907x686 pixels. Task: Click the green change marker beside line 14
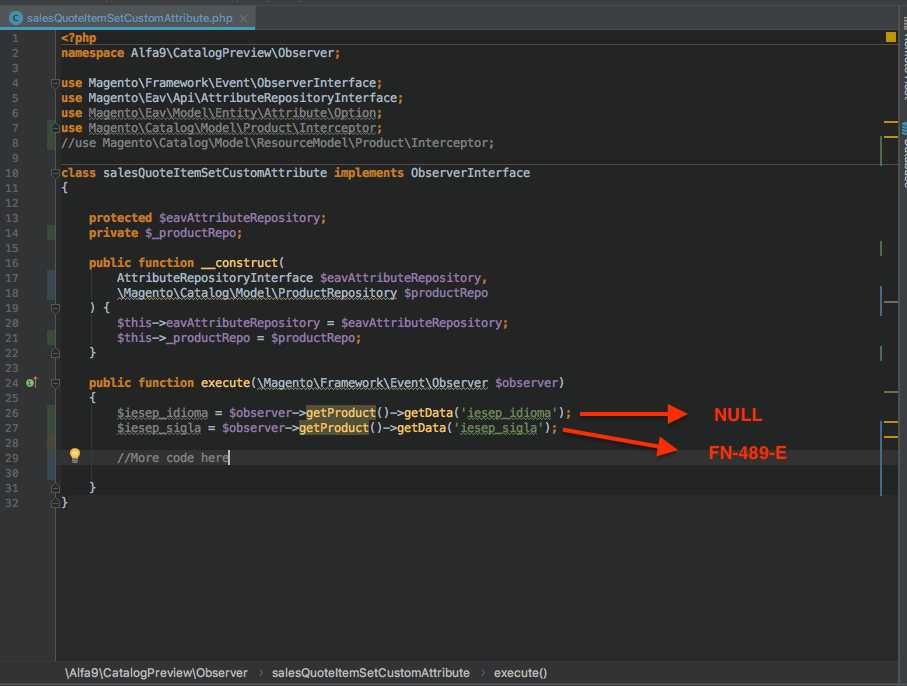point(51,233)
